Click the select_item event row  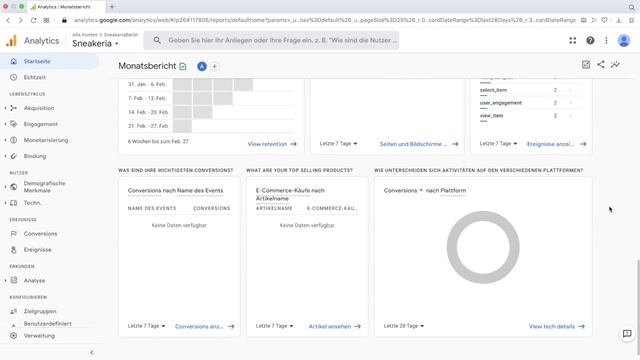coord(531,90)
